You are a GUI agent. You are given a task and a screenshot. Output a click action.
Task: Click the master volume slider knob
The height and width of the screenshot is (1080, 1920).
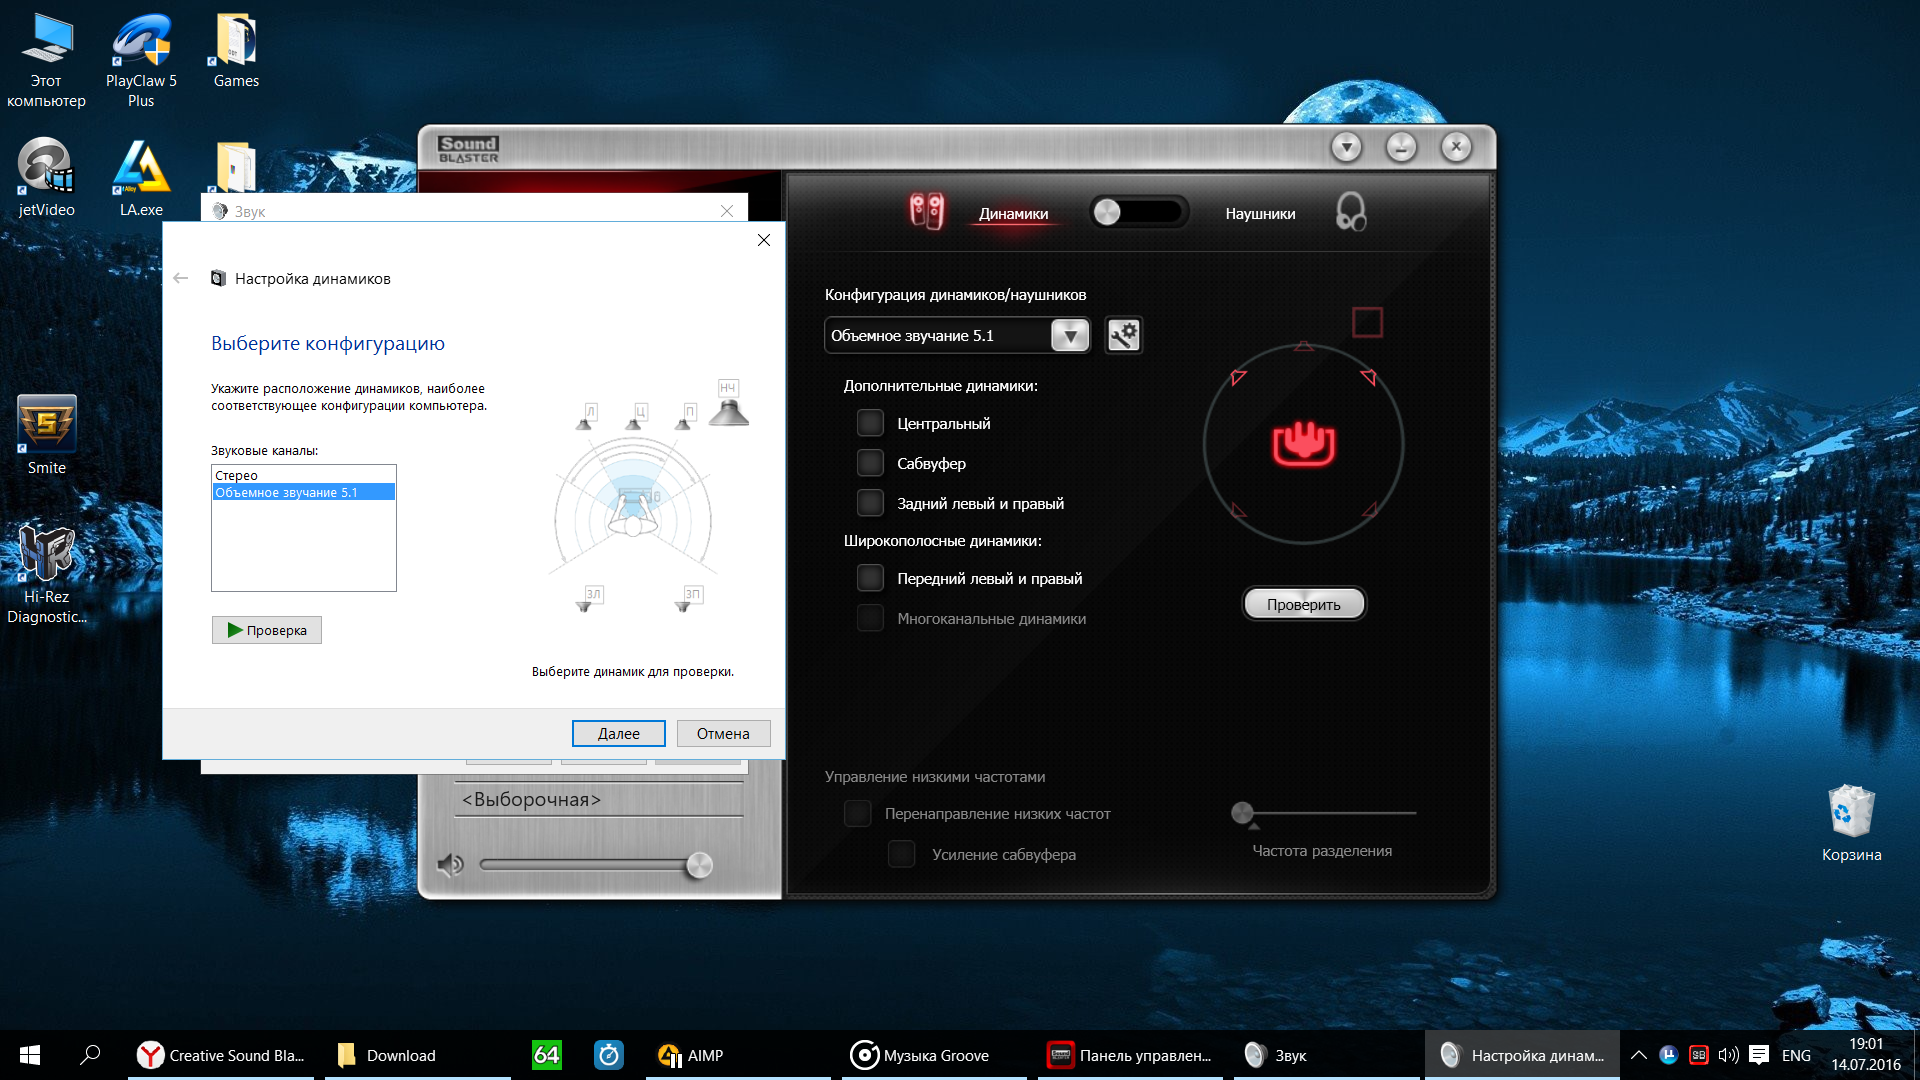[x=699, y=865]
